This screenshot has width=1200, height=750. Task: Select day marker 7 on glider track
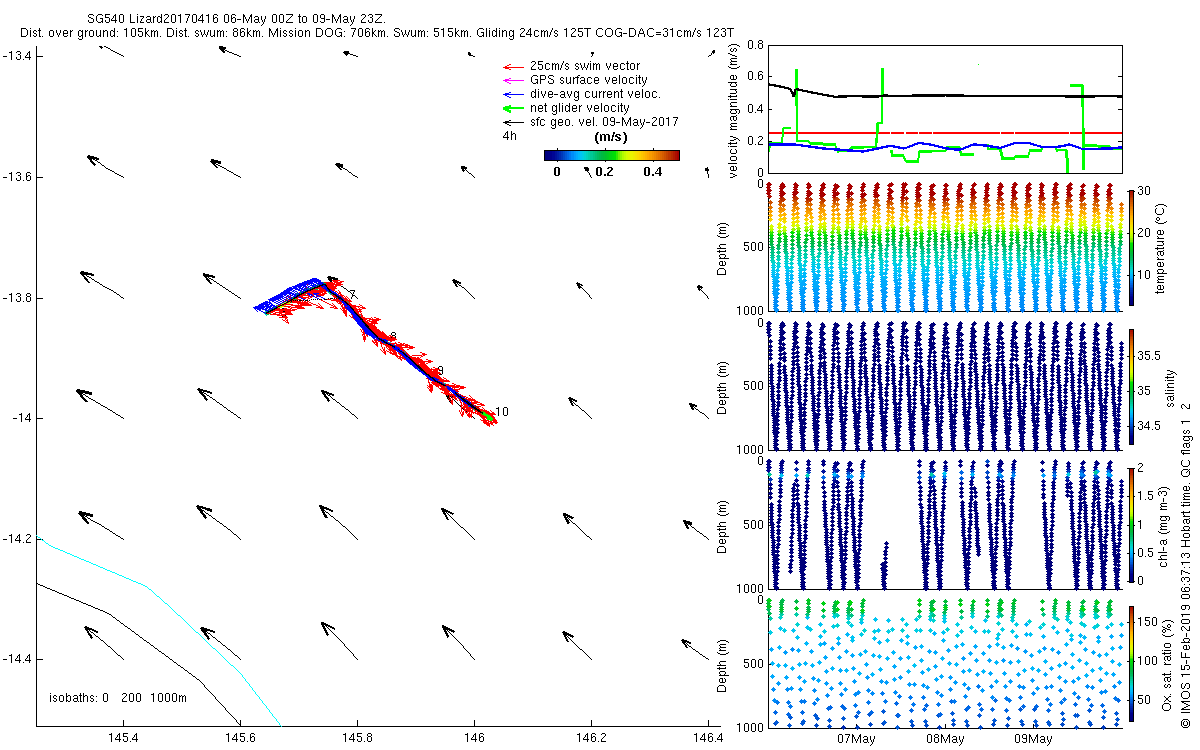[x=352, y=295]
